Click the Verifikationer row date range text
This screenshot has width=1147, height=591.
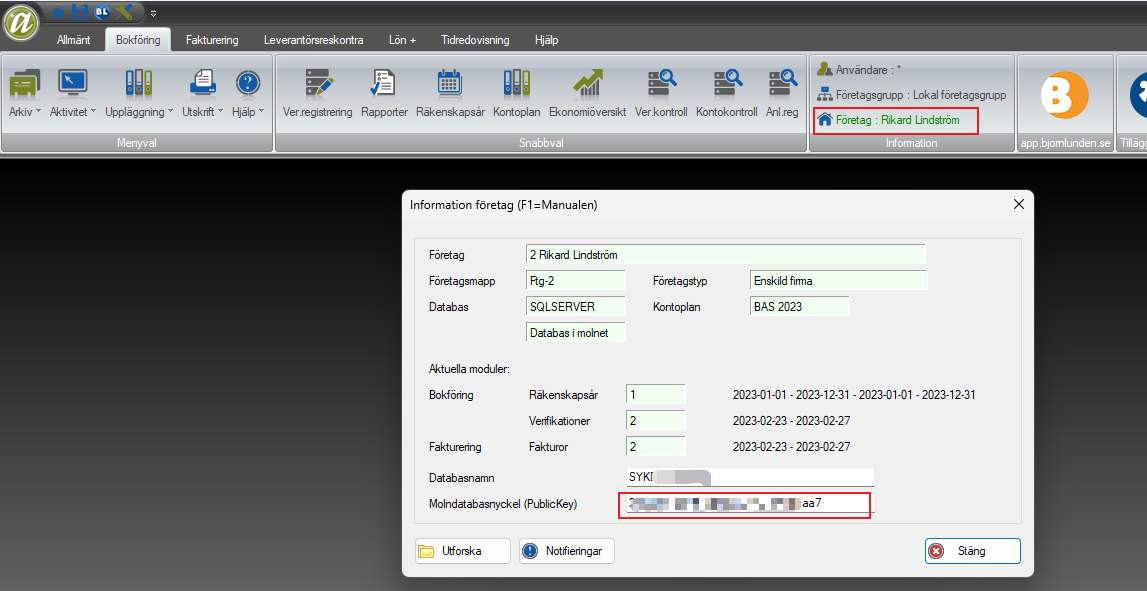pyautogui.click(x=791, y=421)
